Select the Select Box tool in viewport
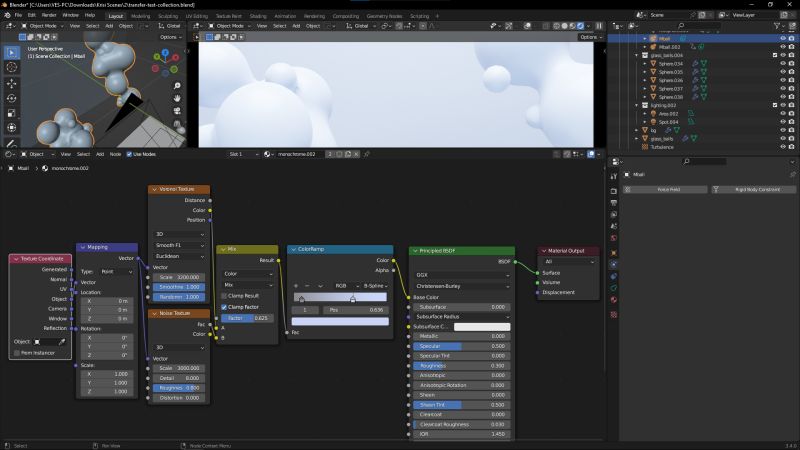800x450 pixels. [12, 52]
